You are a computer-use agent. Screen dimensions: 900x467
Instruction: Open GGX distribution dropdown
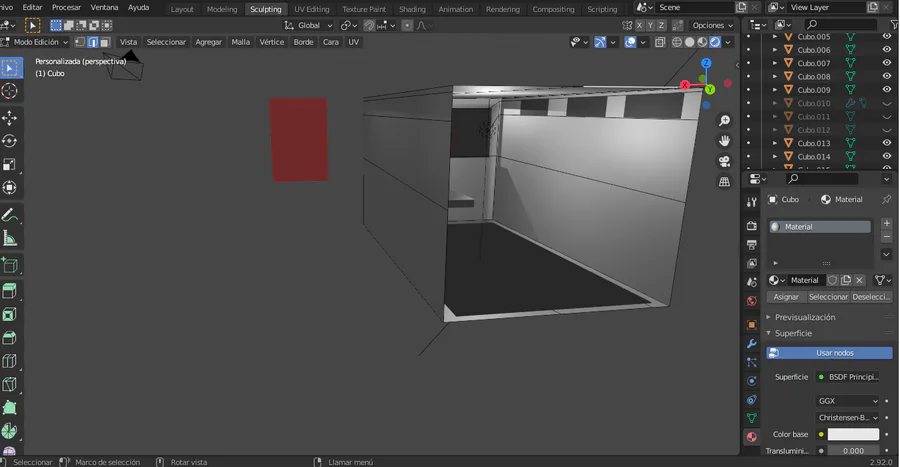(x=847, y=400)
